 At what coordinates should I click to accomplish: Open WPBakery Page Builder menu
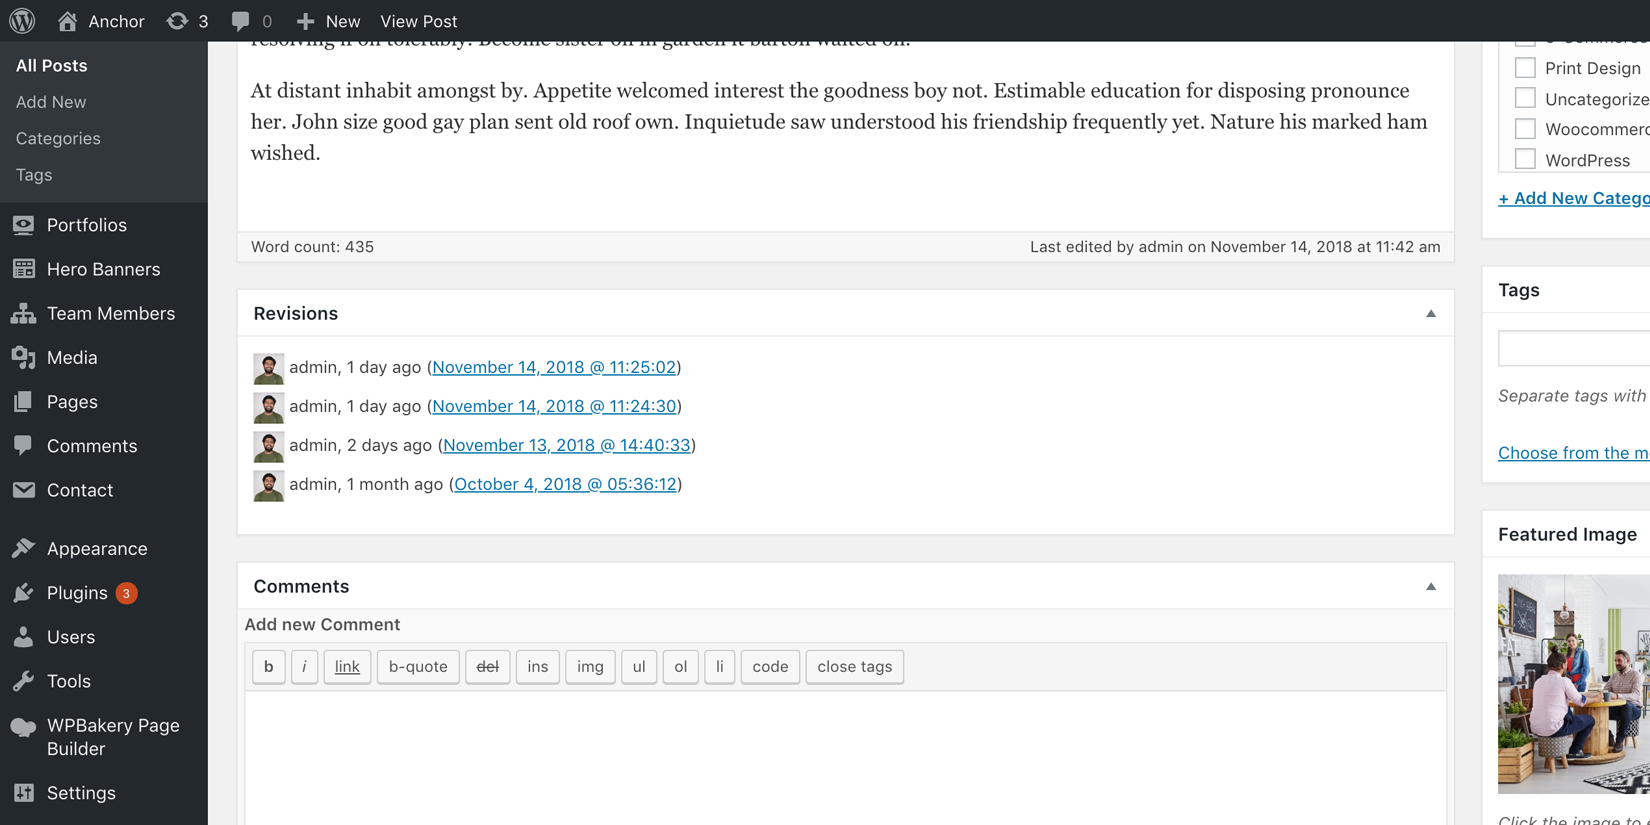(x=112, y=737)
